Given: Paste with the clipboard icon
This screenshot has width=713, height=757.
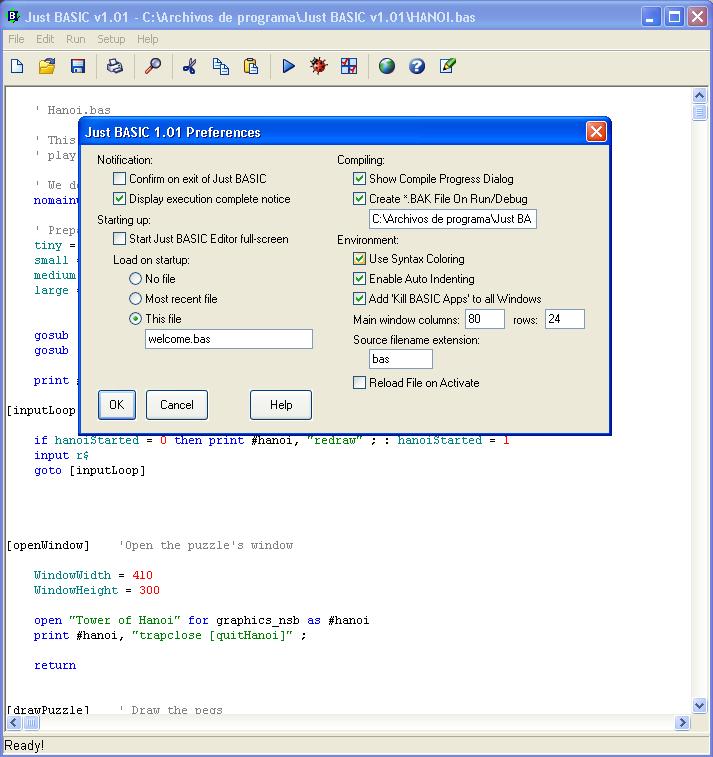Looking at the screenshot, I should [x=251, y=66].
